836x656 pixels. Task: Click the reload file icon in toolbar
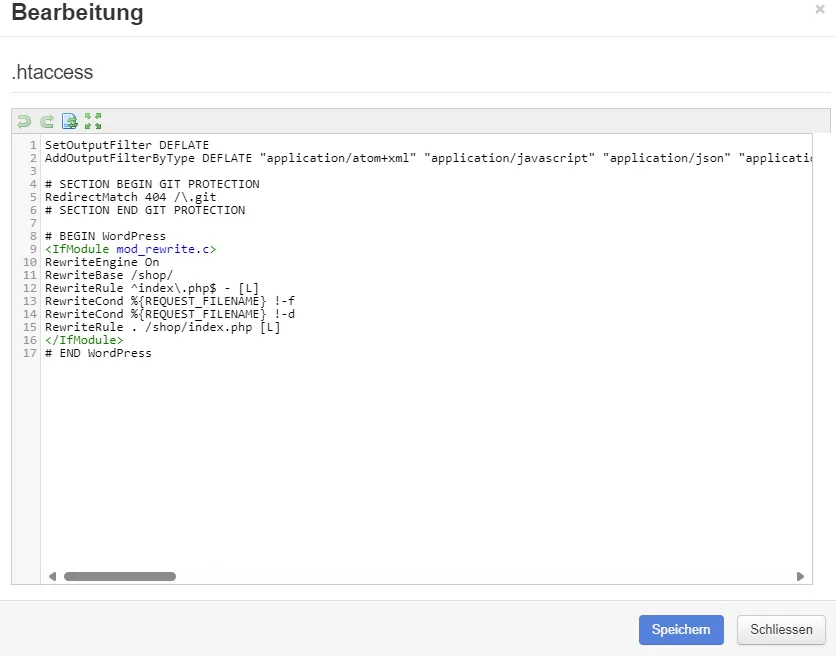70,121
